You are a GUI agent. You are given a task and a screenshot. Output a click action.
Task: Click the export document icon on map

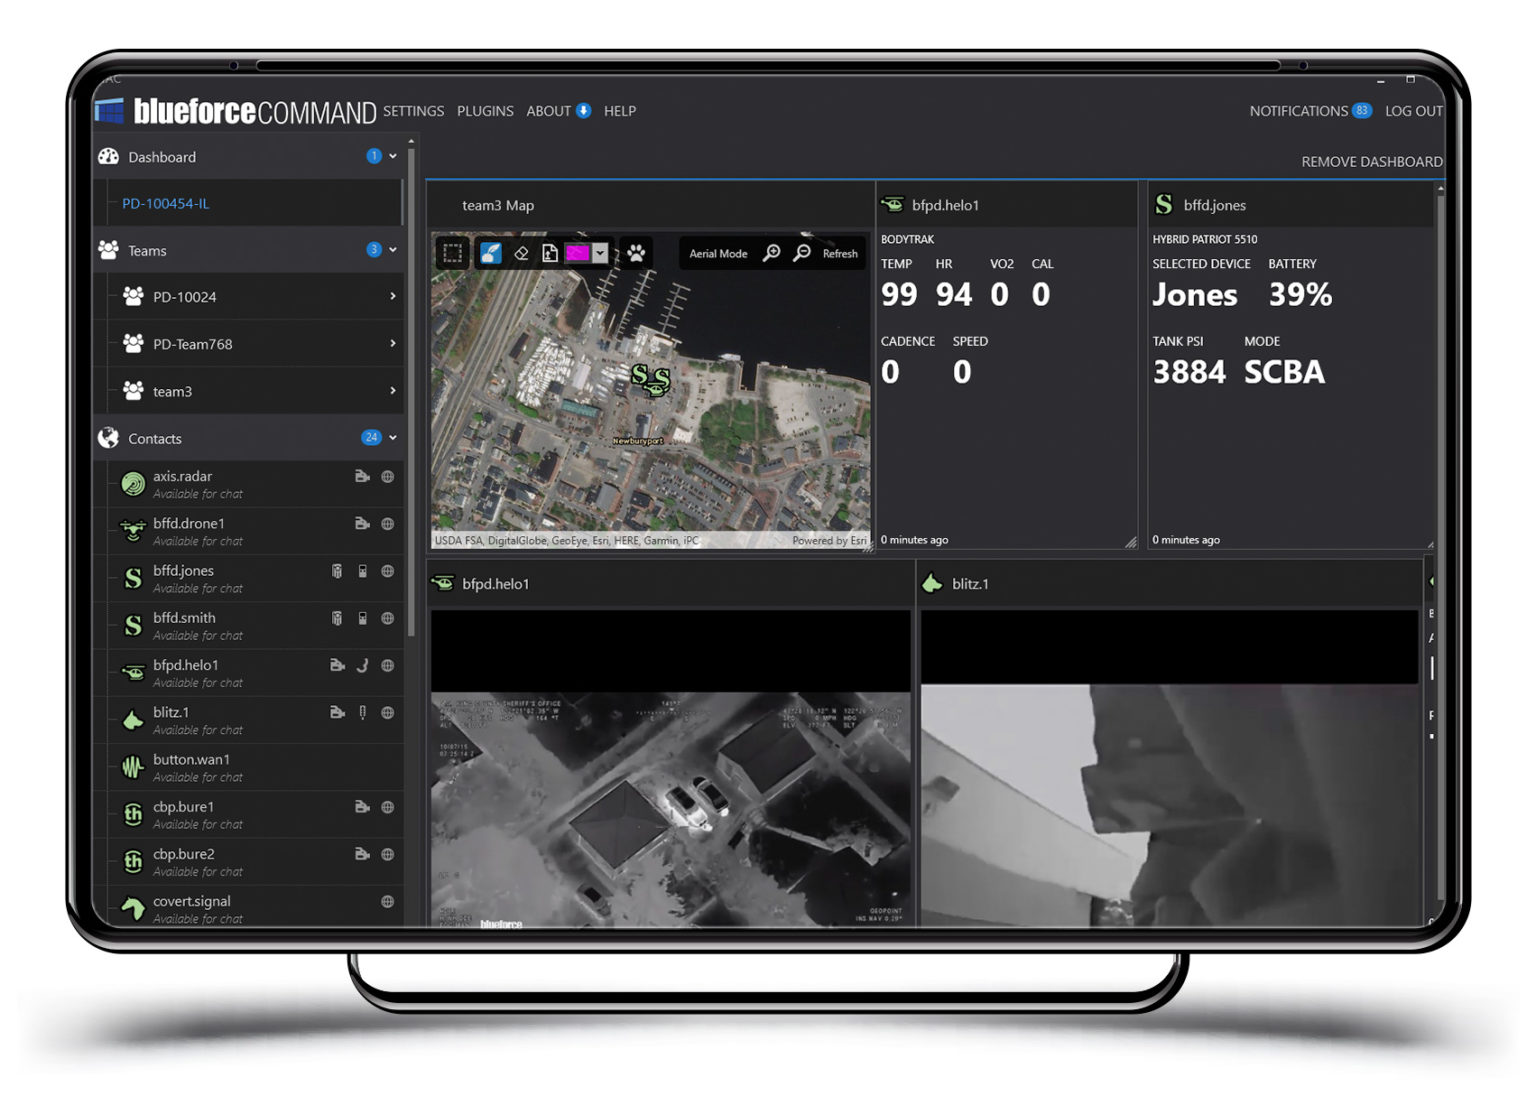[x=549, y=253]
